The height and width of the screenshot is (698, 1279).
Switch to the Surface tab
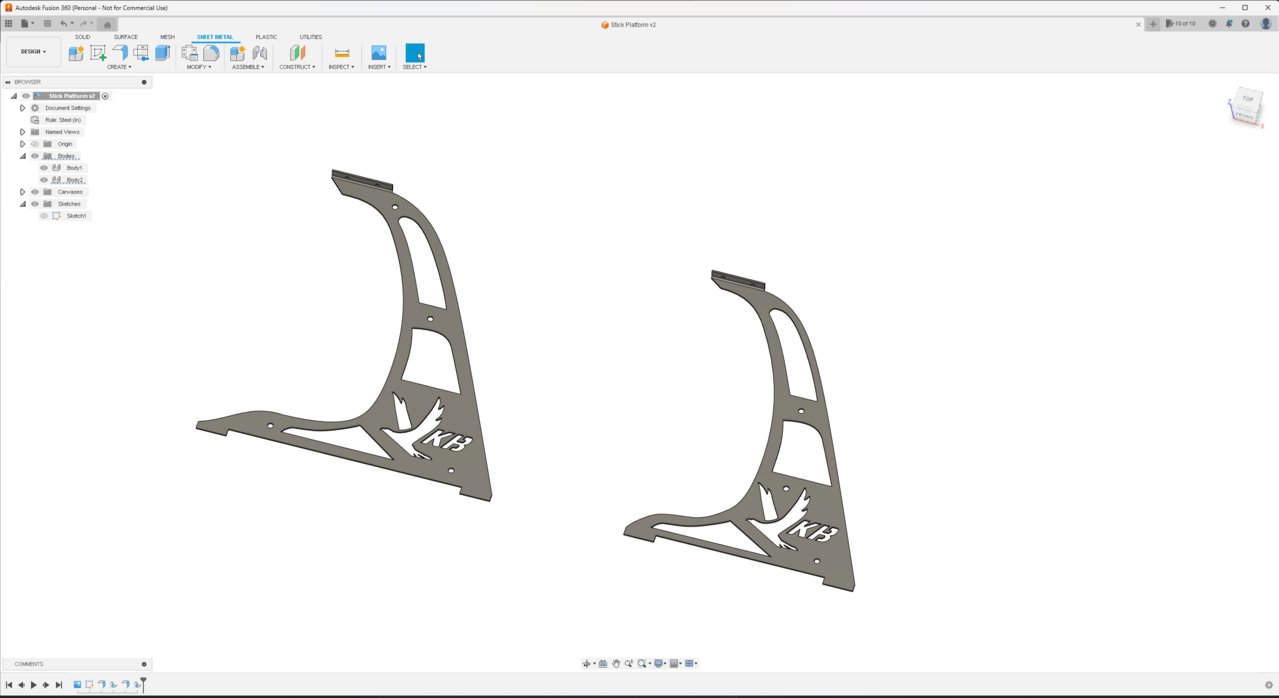pyautogui.click(x=126, y=37)
